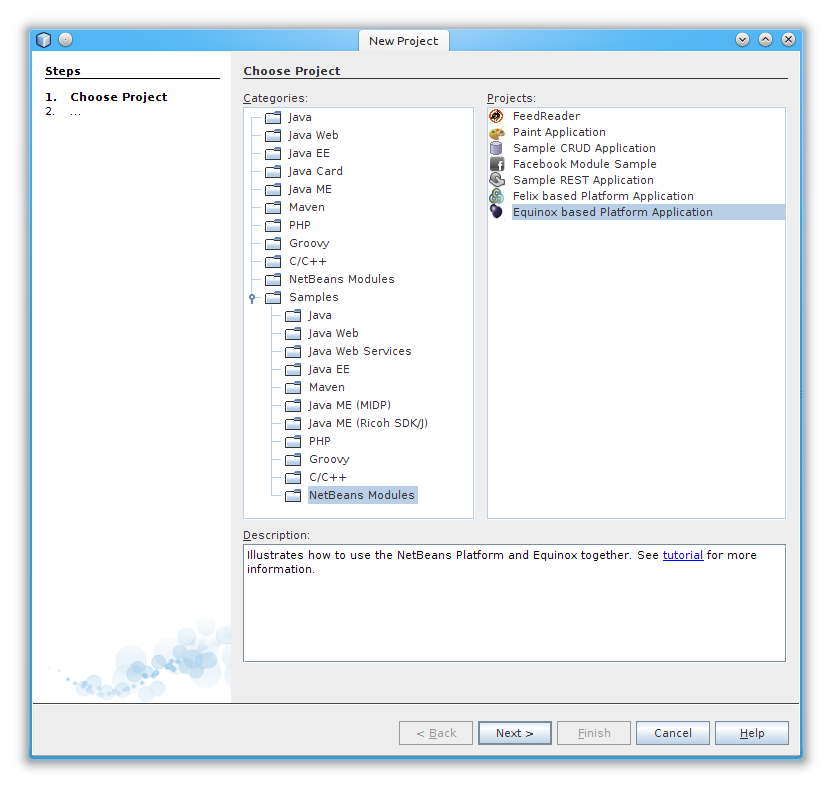Open the tutorial link in description
Viewport: 832px width, 788px height.
682,555
